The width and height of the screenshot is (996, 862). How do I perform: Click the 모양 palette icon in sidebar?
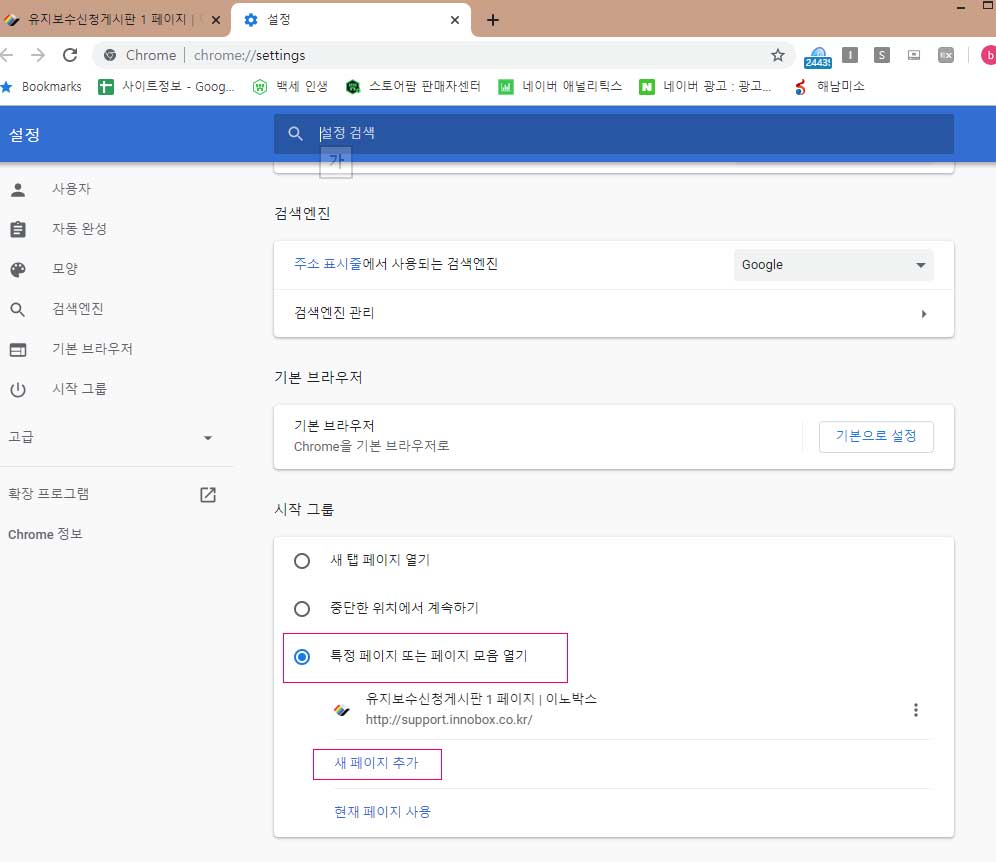click(x=18, y=269)
